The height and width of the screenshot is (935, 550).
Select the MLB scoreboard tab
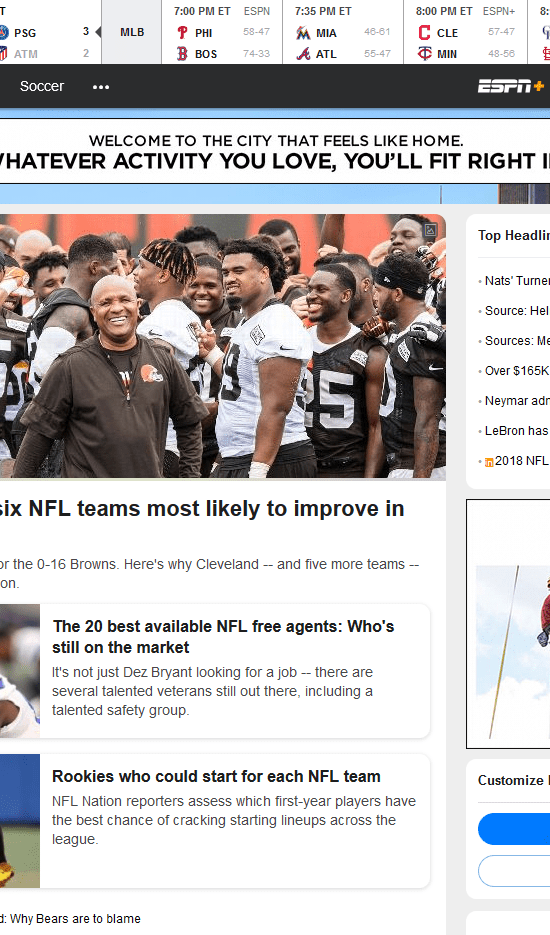(132, 32)
